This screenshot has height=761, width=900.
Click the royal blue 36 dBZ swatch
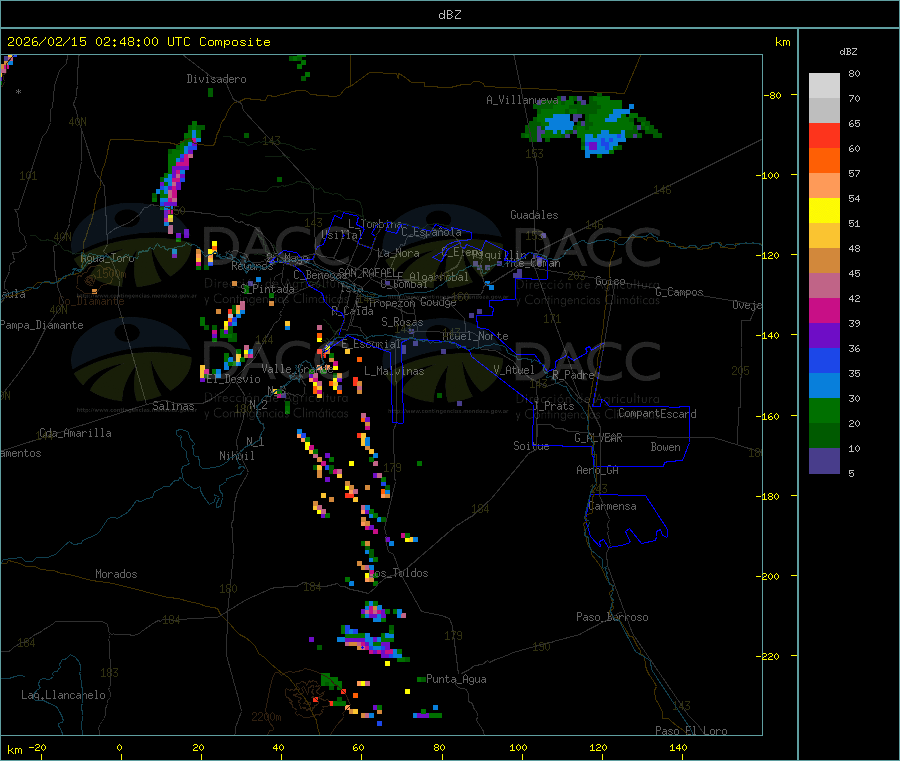tap(824, 360)
